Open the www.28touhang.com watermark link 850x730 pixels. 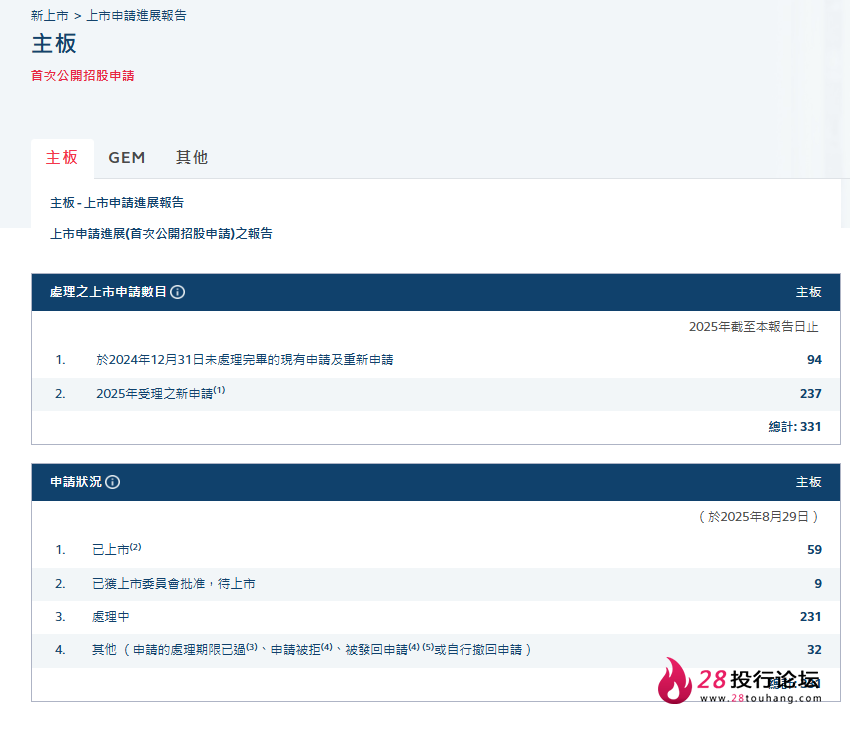pyautogui.click(x=761, y=699)
